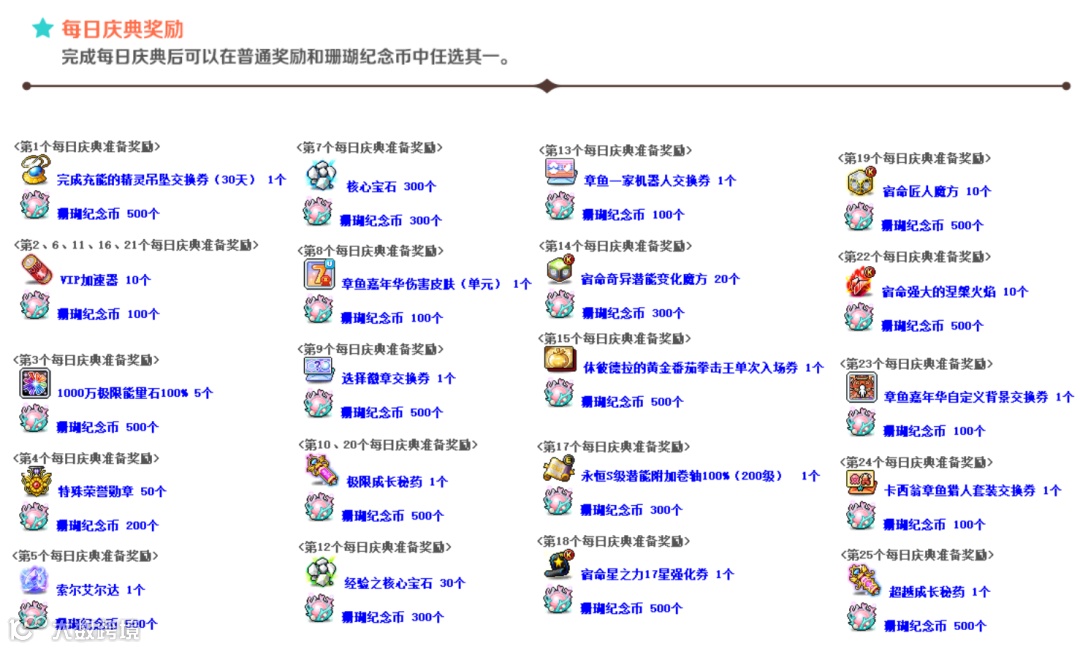Click the 极限成长秘药 potion icon
This screenshot has height=649, width=1080.
[x=321, y=470]
